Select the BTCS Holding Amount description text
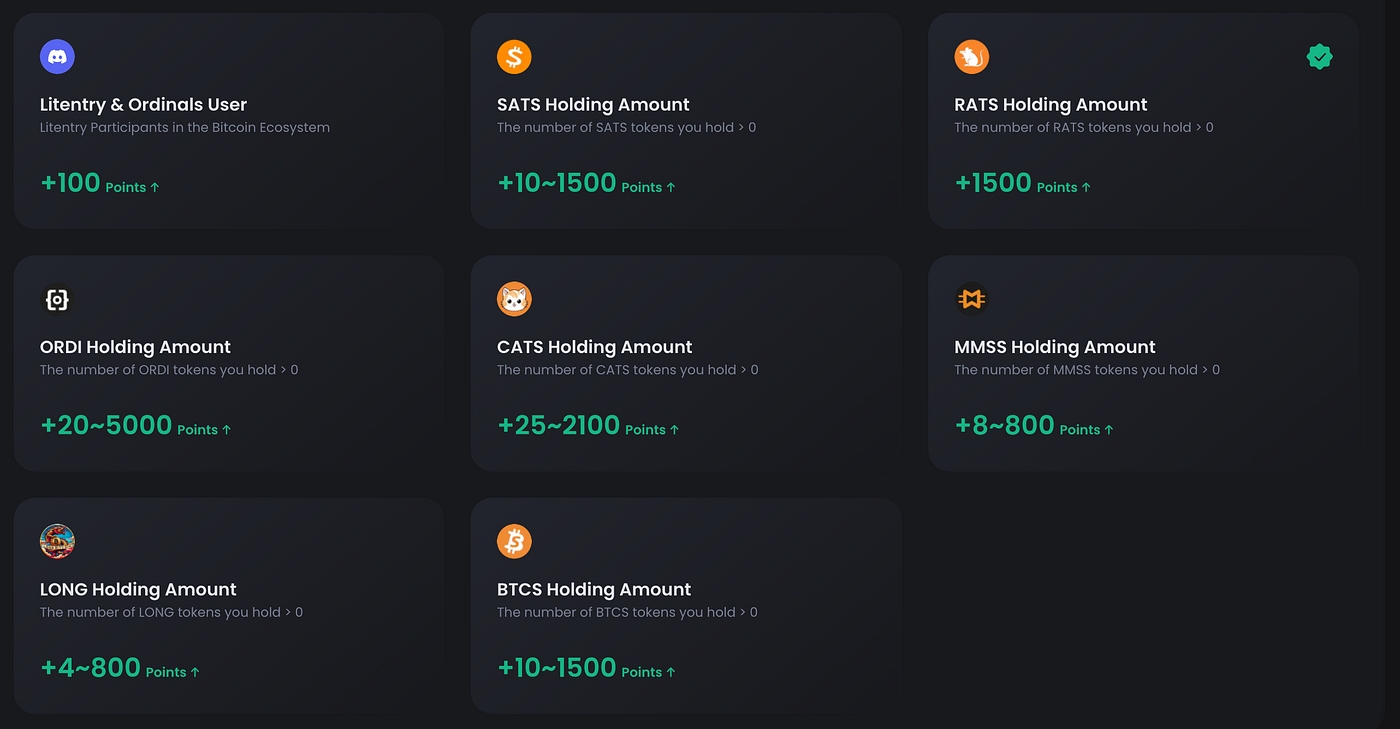The width and height of the screenshot is (1400, 729). click(x=627, y=612)
